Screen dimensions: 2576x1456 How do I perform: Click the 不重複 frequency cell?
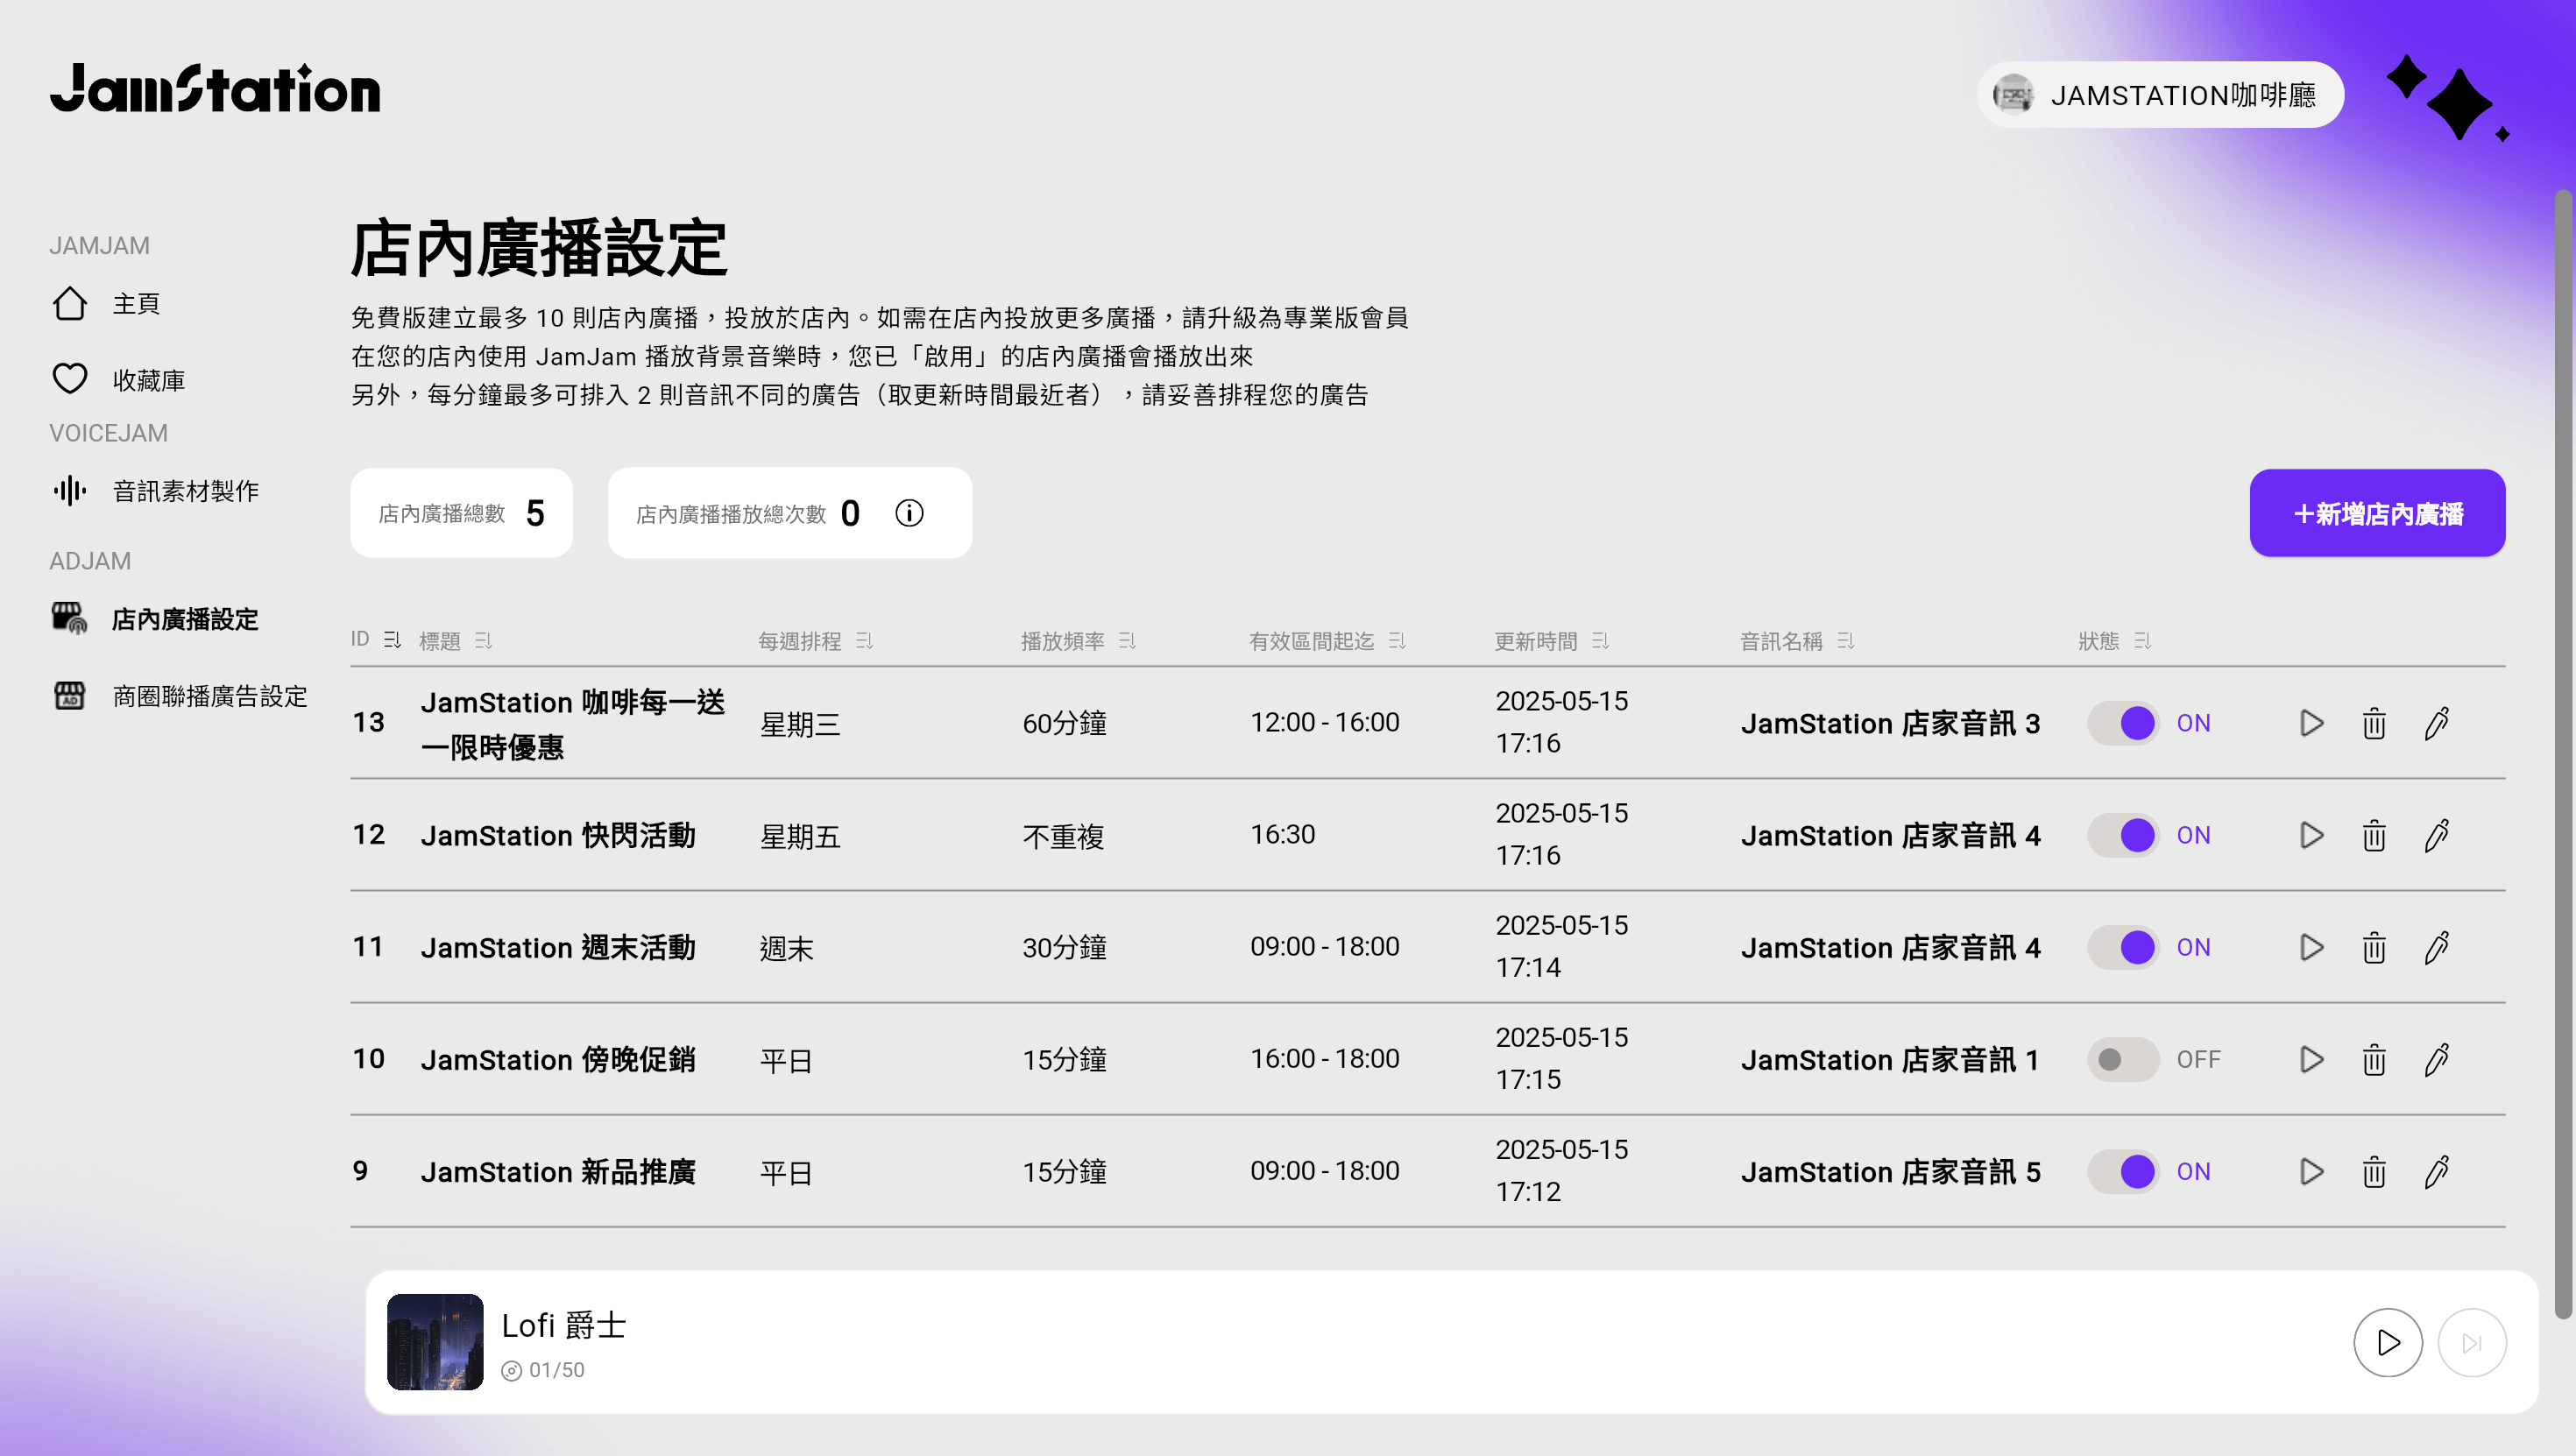click(1063, 835)
